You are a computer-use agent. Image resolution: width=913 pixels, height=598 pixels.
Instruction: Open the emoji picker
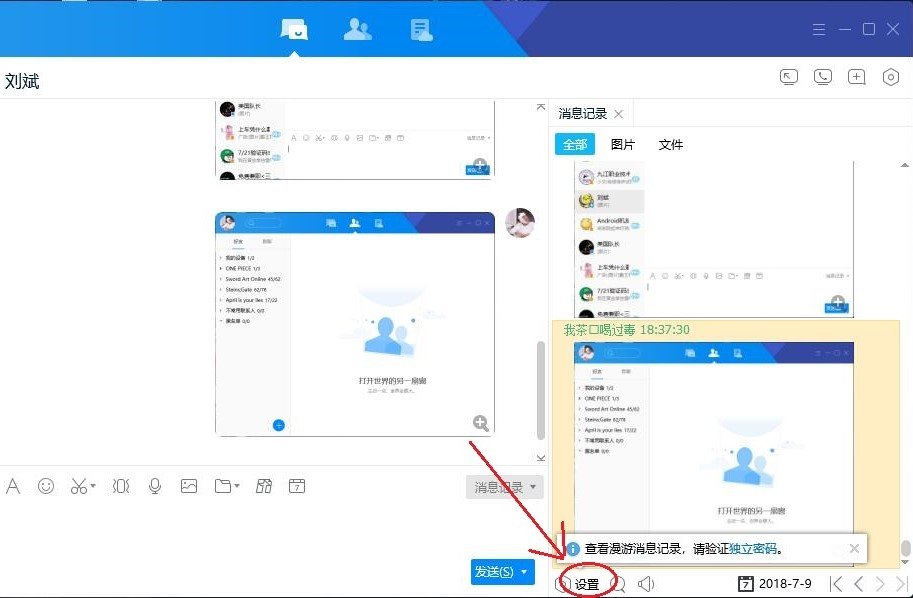46,486
